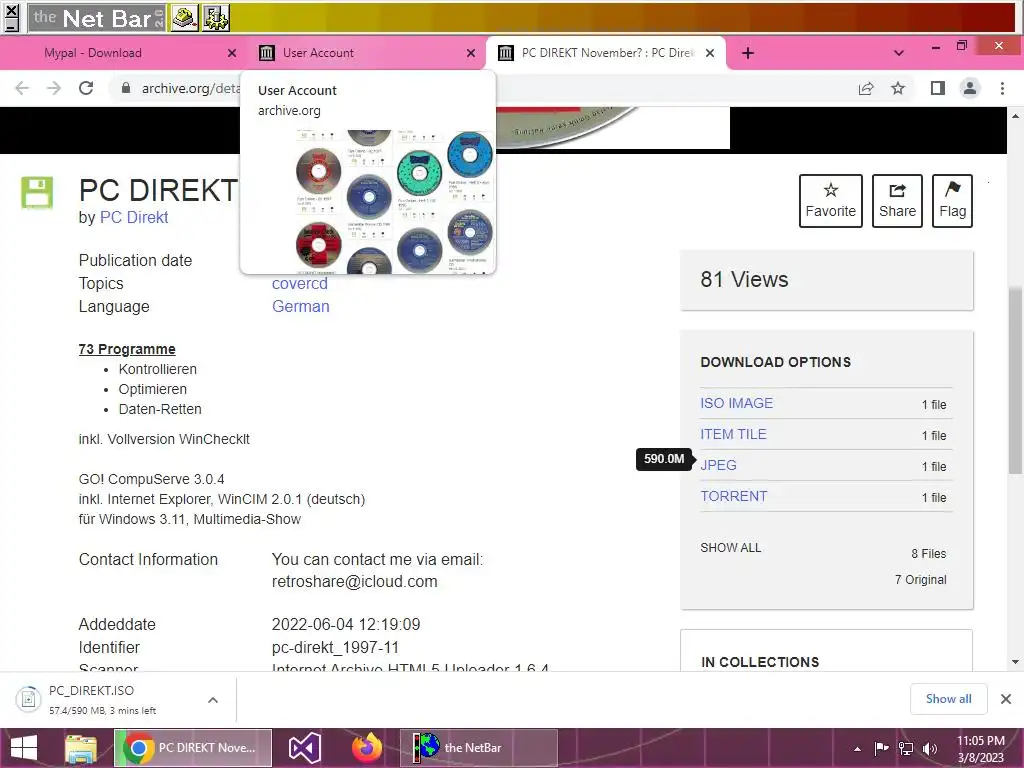Close the Mypal - Download tab
Image resolution: width=1024 pixels, height=768 pixels.
232,53
